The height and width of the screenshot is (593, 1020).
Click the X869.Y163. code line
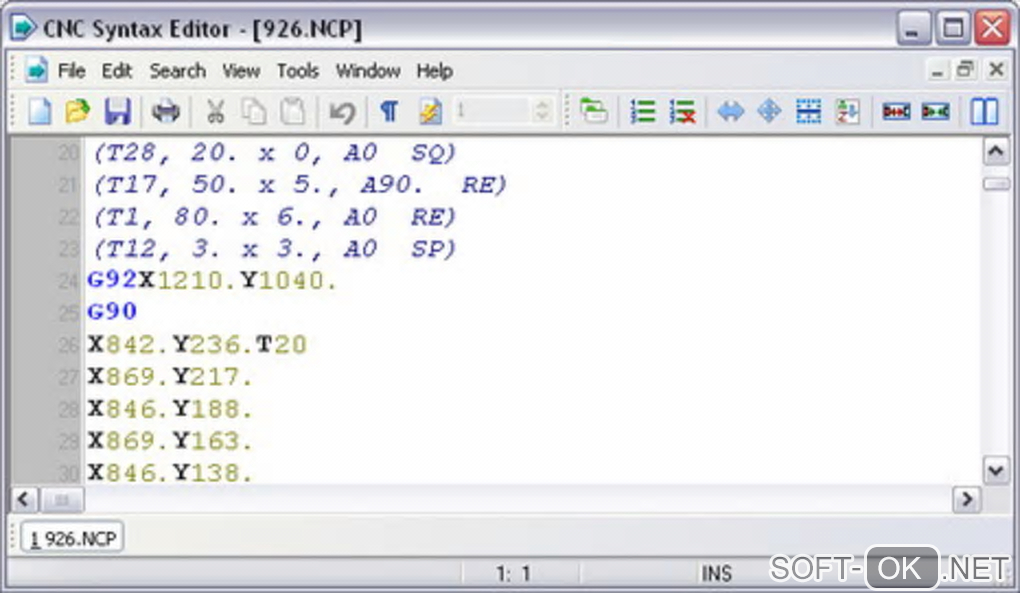[x=170, y=441]
